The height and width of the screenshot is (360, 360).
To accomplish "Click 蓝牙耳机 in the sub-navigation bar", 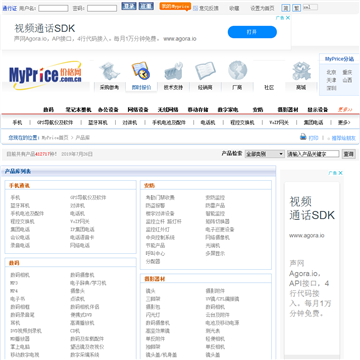I will (98, 123).
